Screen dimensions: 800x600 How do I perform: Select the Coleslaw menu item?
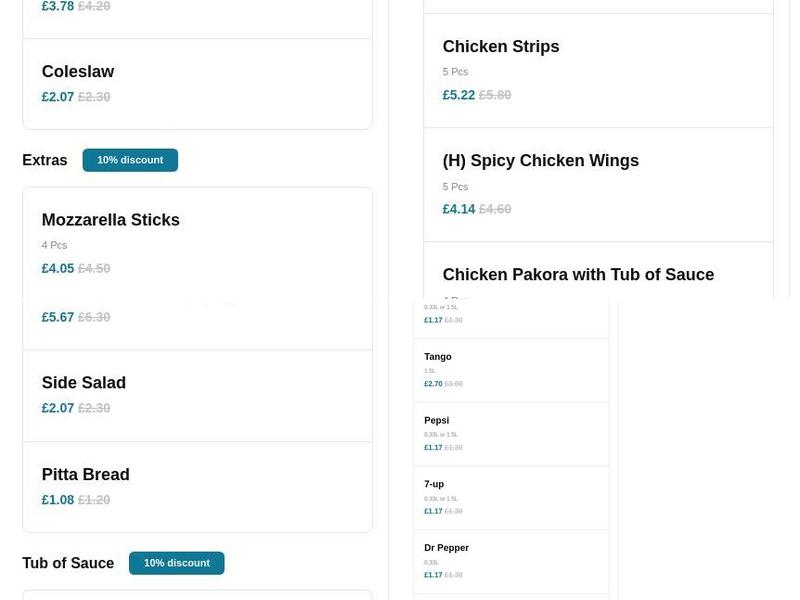click(78, 71)
